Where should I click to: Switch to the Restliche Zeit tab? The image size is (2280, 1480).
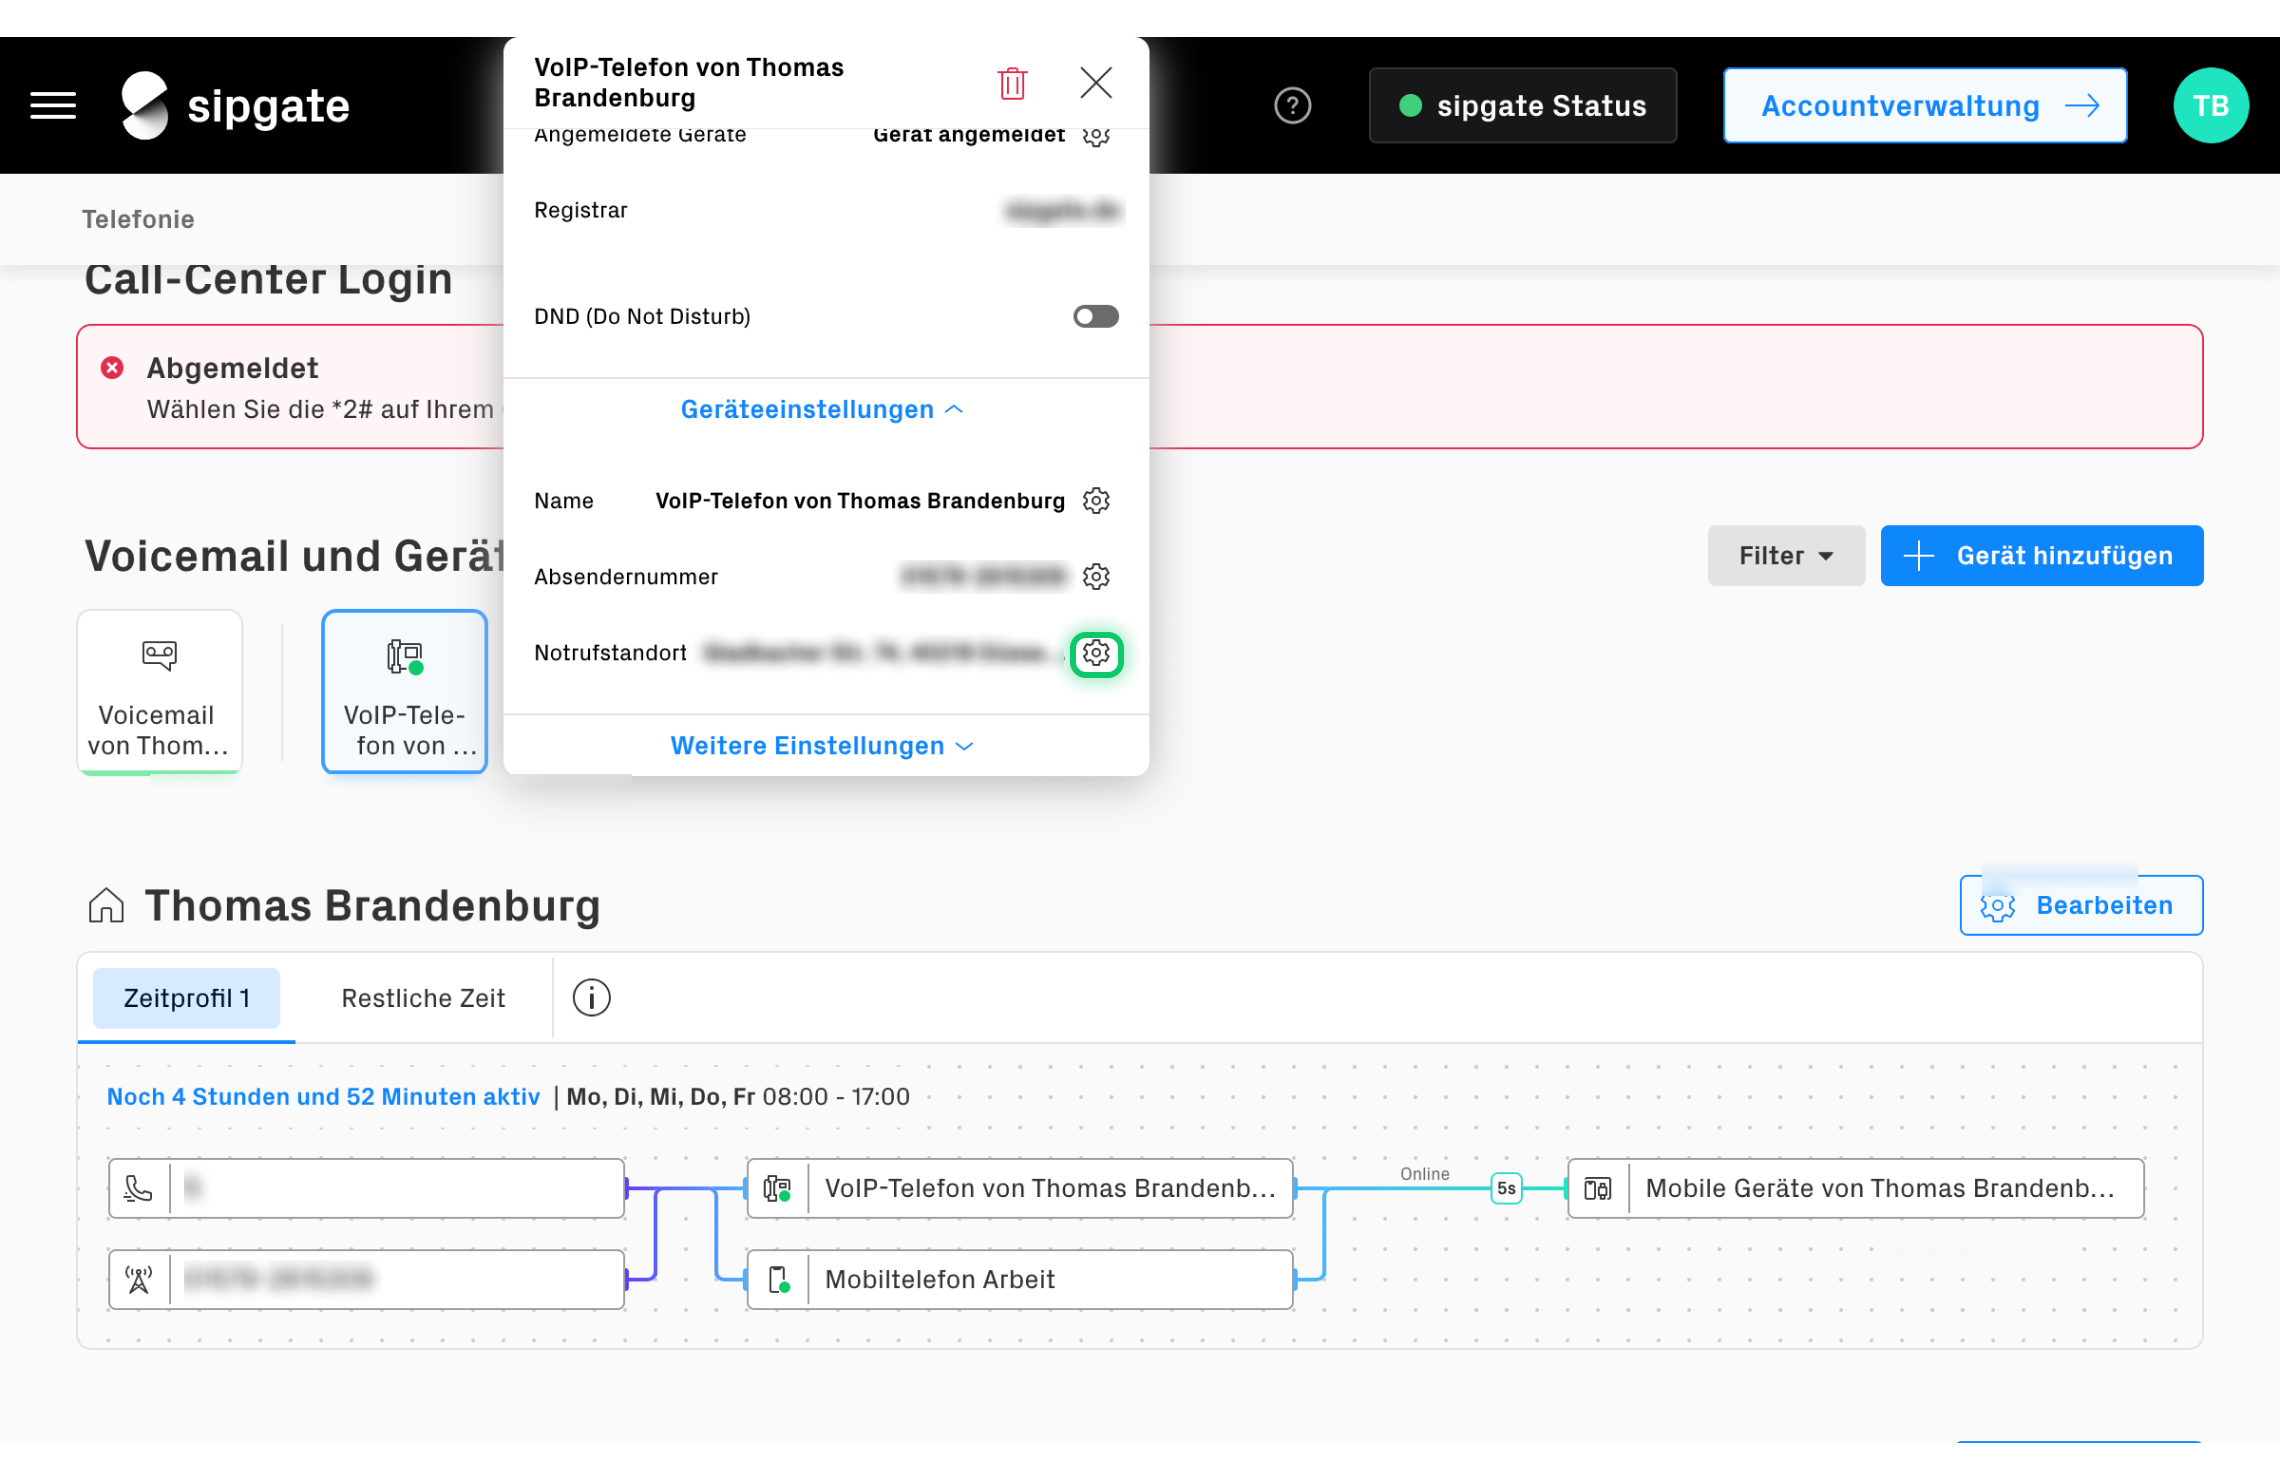tap(423, 998)
